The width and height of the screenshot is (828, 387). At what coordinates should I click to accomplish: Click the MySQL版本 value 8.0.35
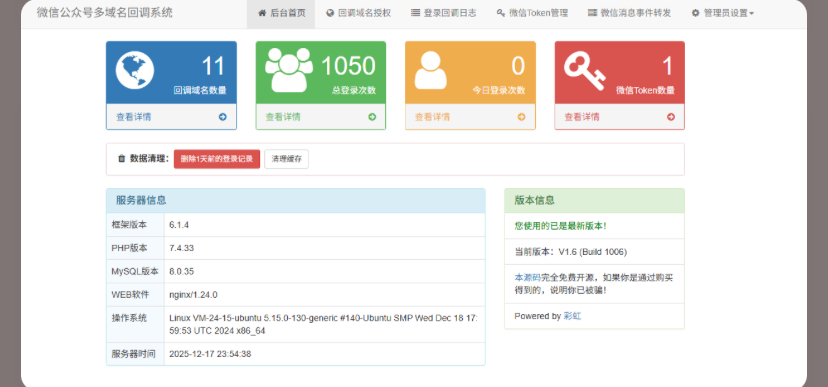(181, 271)
